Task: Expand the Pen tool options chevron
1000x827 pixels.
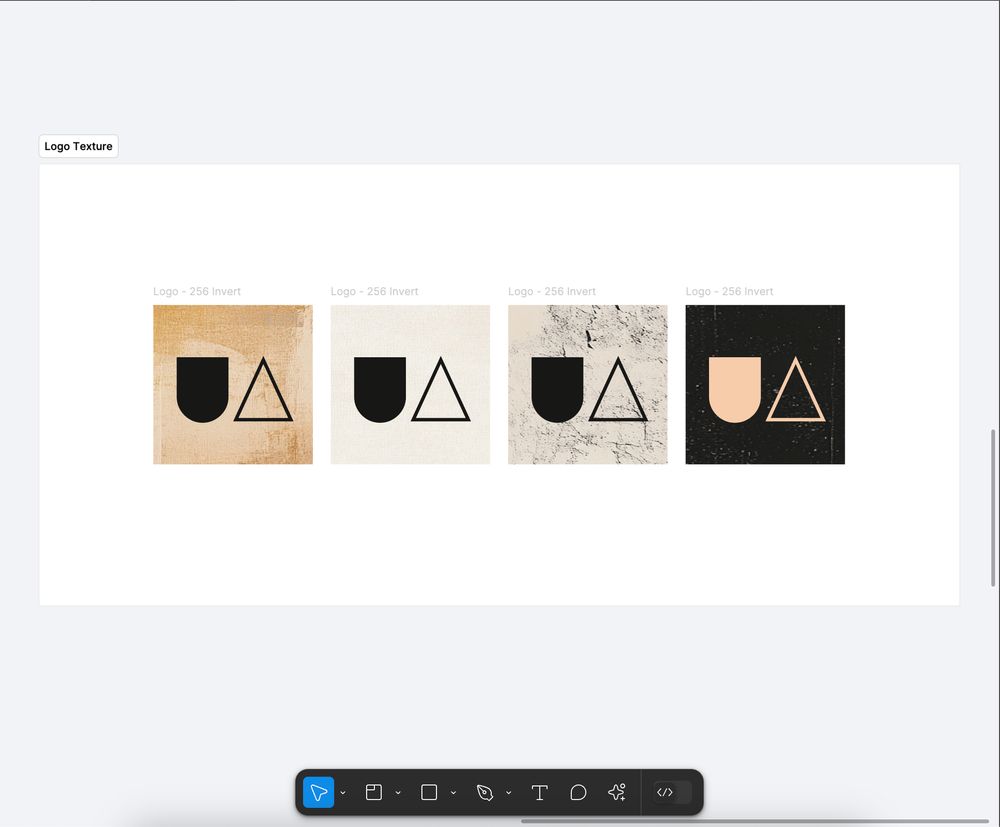Action: point(508,793)
